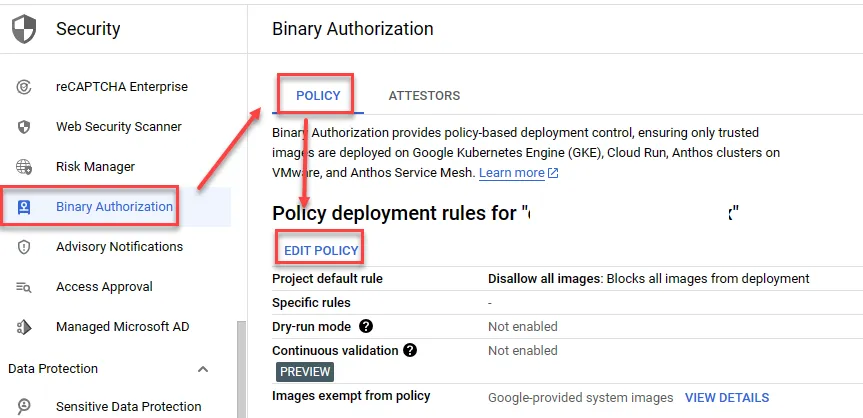
Task: Click the Access Approval search-list icon
Action: tap(24, 287)
